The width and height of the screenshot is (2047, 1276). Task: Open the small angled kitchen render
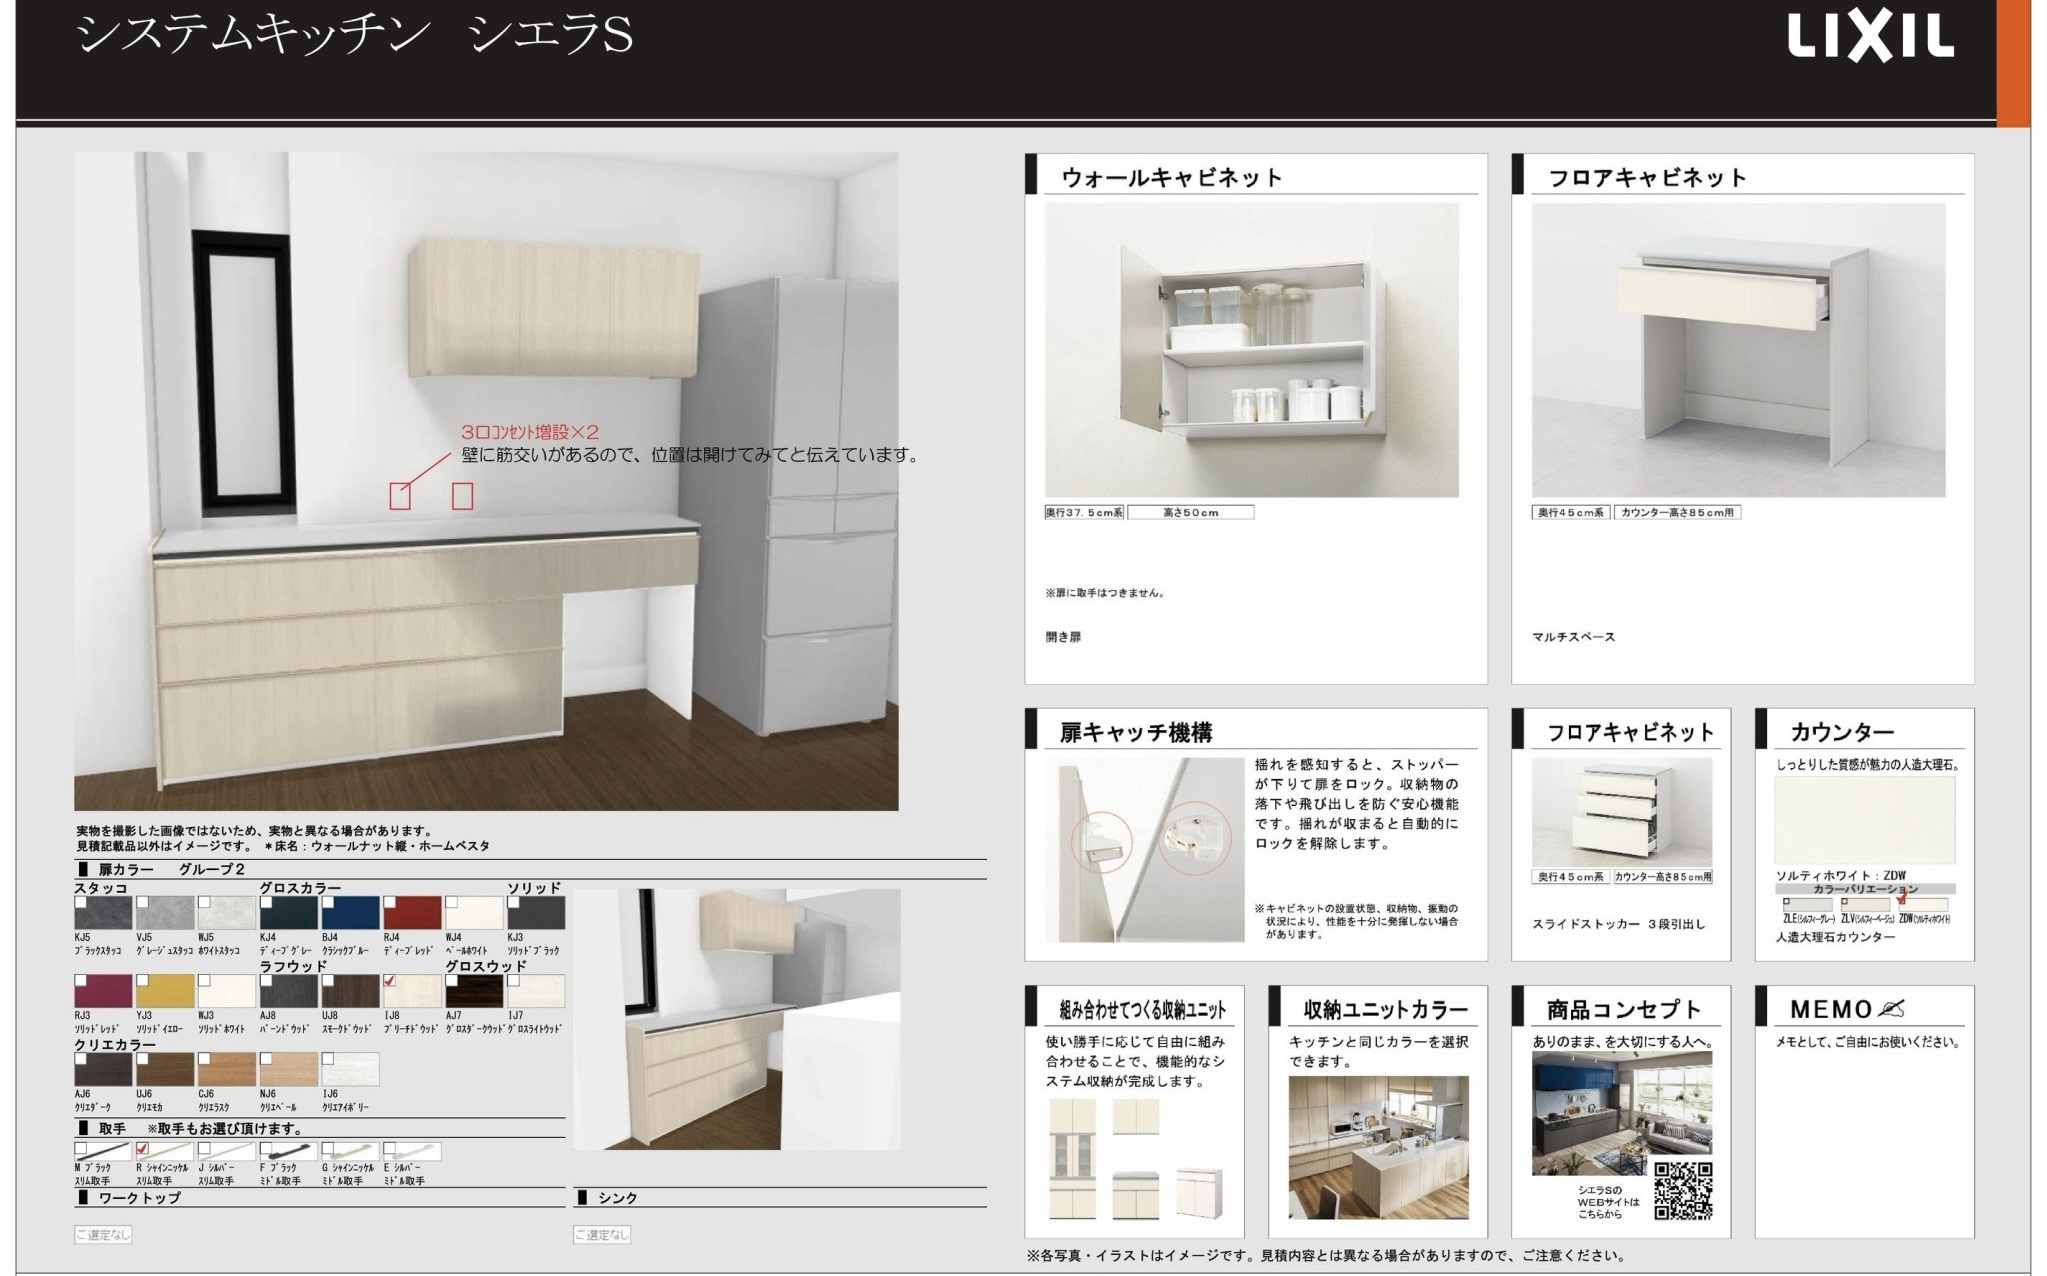point(737,1018)
